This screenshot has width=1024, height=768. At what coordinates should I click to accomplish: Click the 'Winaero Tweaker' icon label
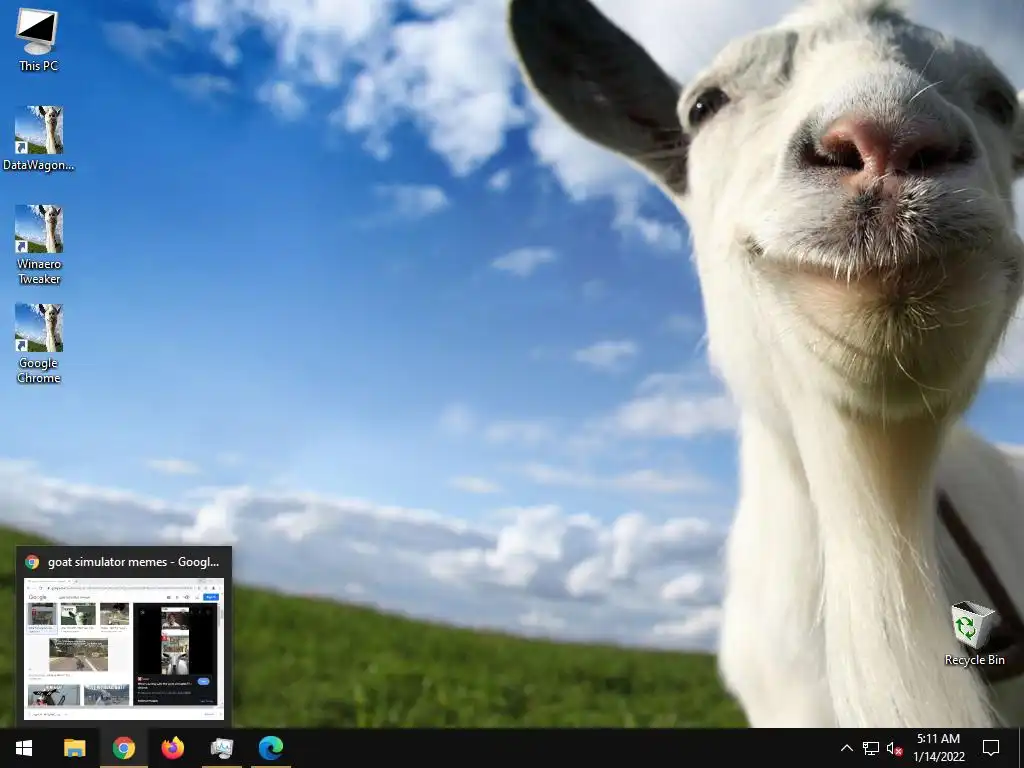39,272
